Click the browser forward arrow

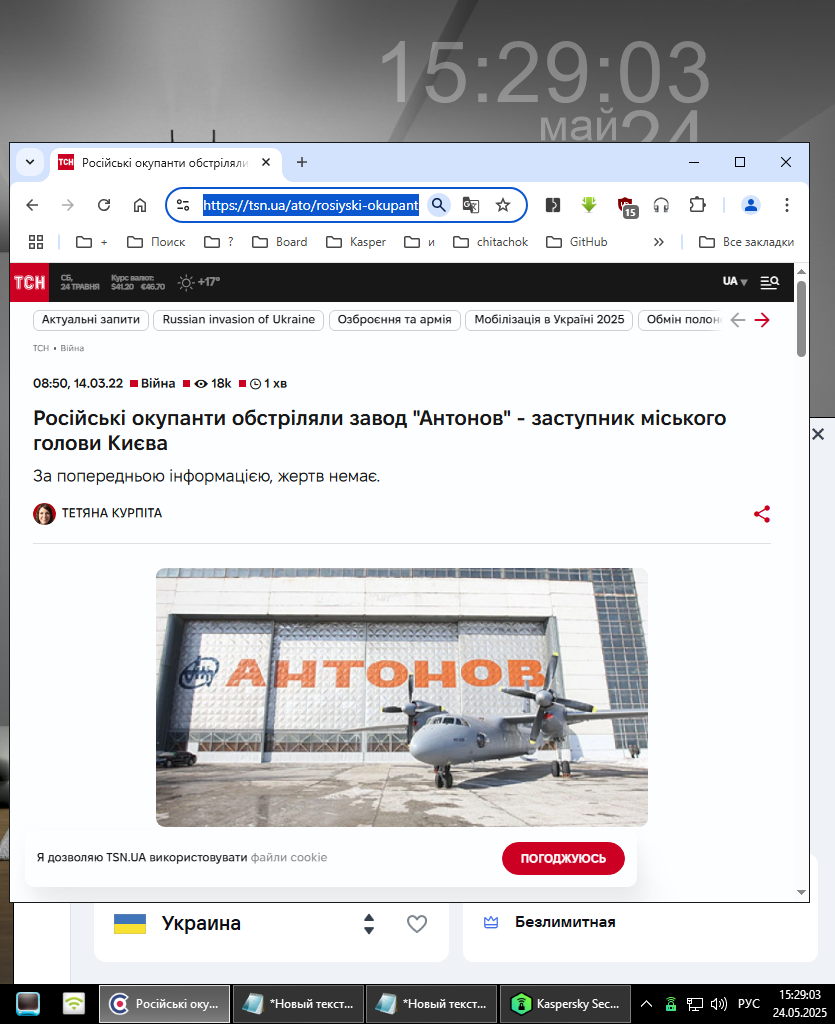pos(68,205)
